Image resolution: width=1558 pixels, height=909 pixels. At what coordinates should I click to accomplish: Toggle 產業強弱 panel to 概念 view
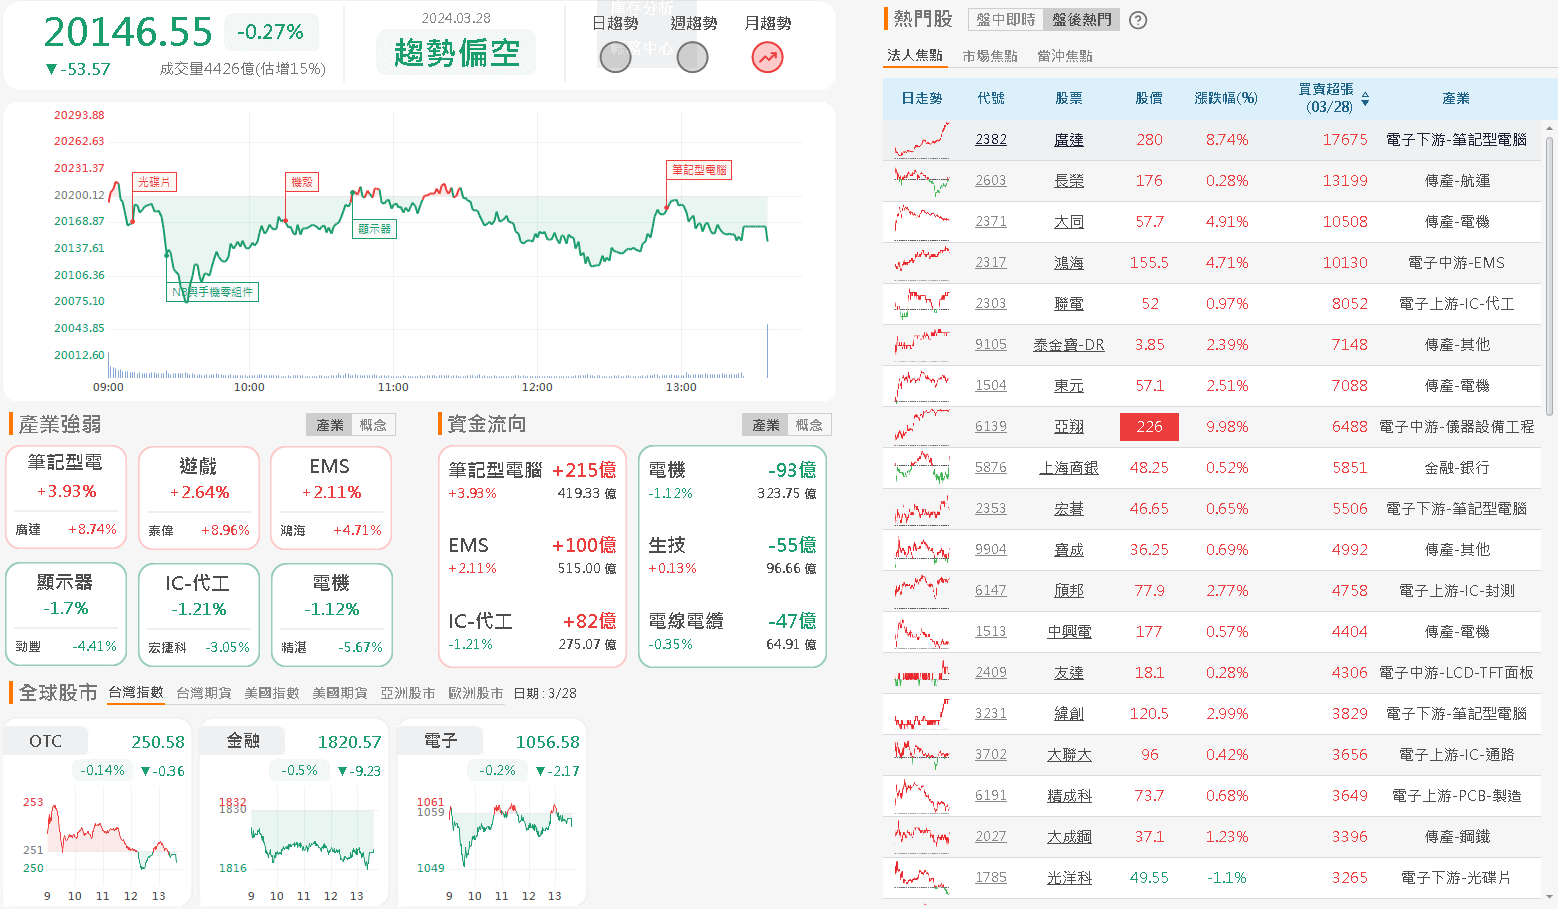click(x=373, y=425)
